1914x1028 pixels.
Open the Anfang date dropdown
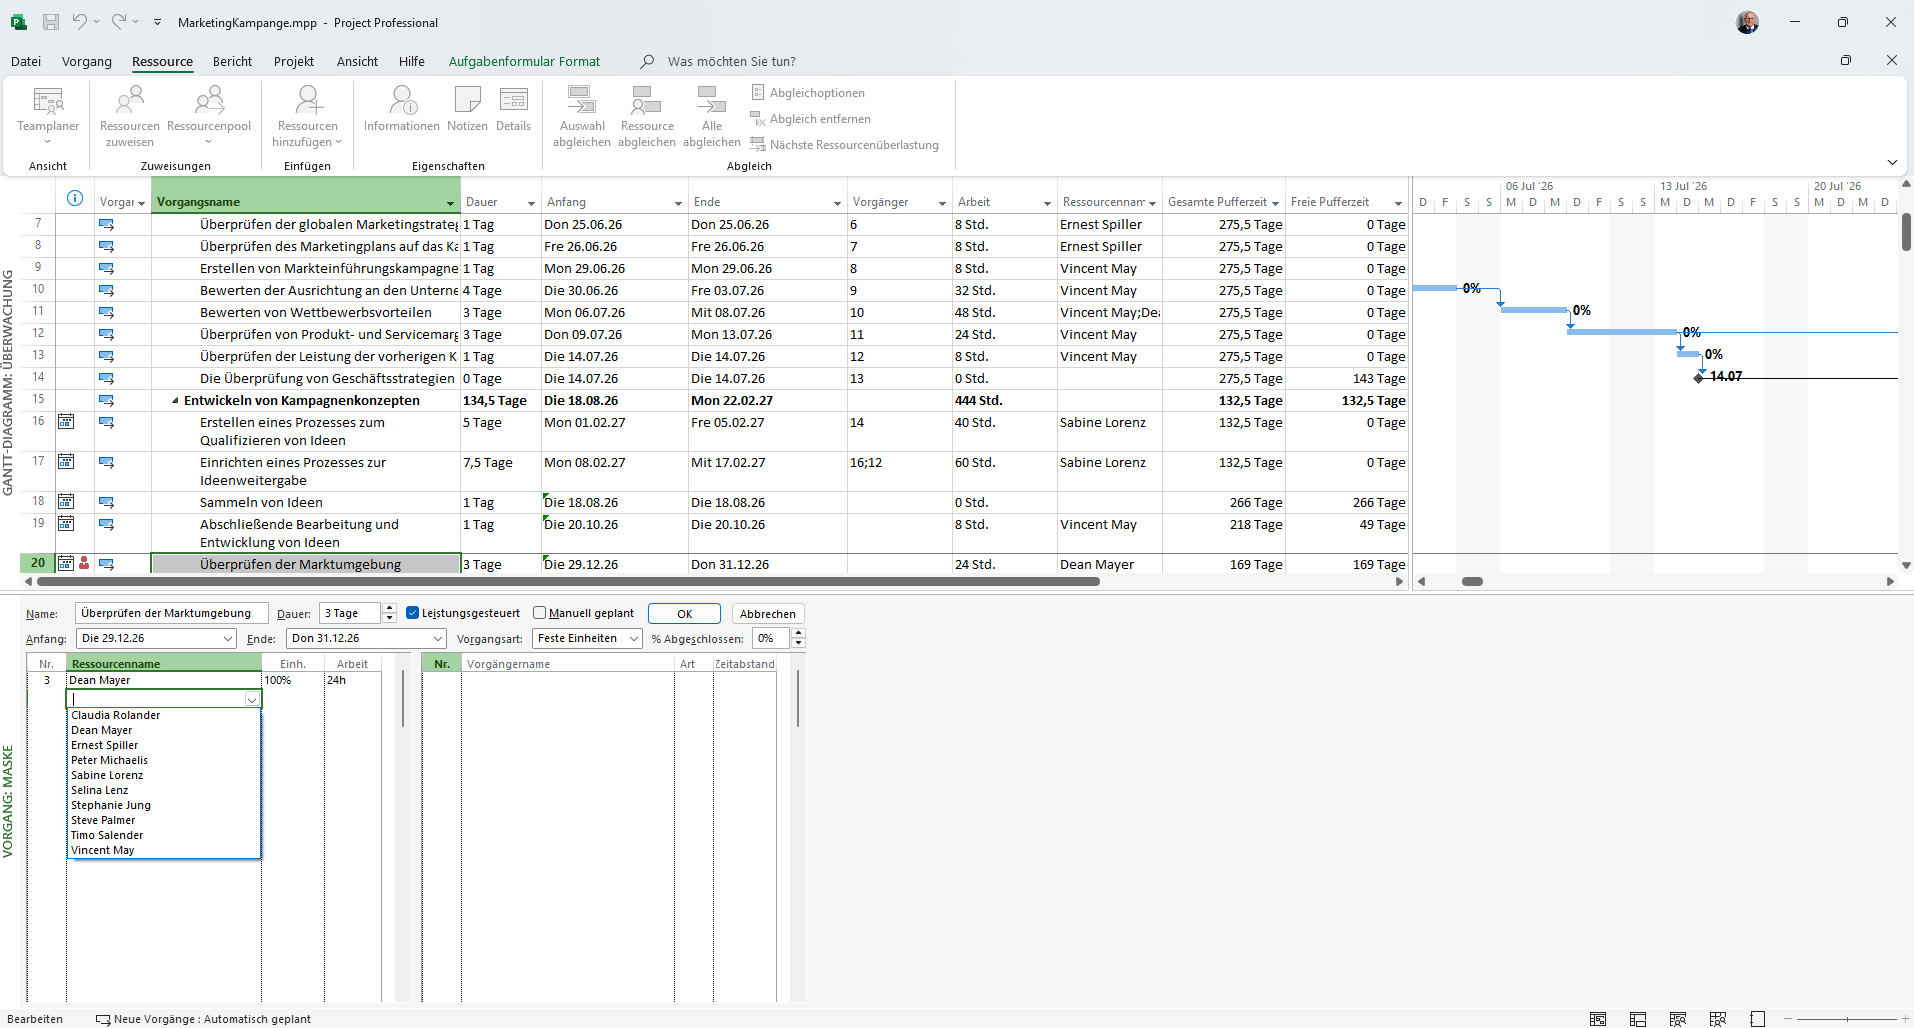[228, 639]
